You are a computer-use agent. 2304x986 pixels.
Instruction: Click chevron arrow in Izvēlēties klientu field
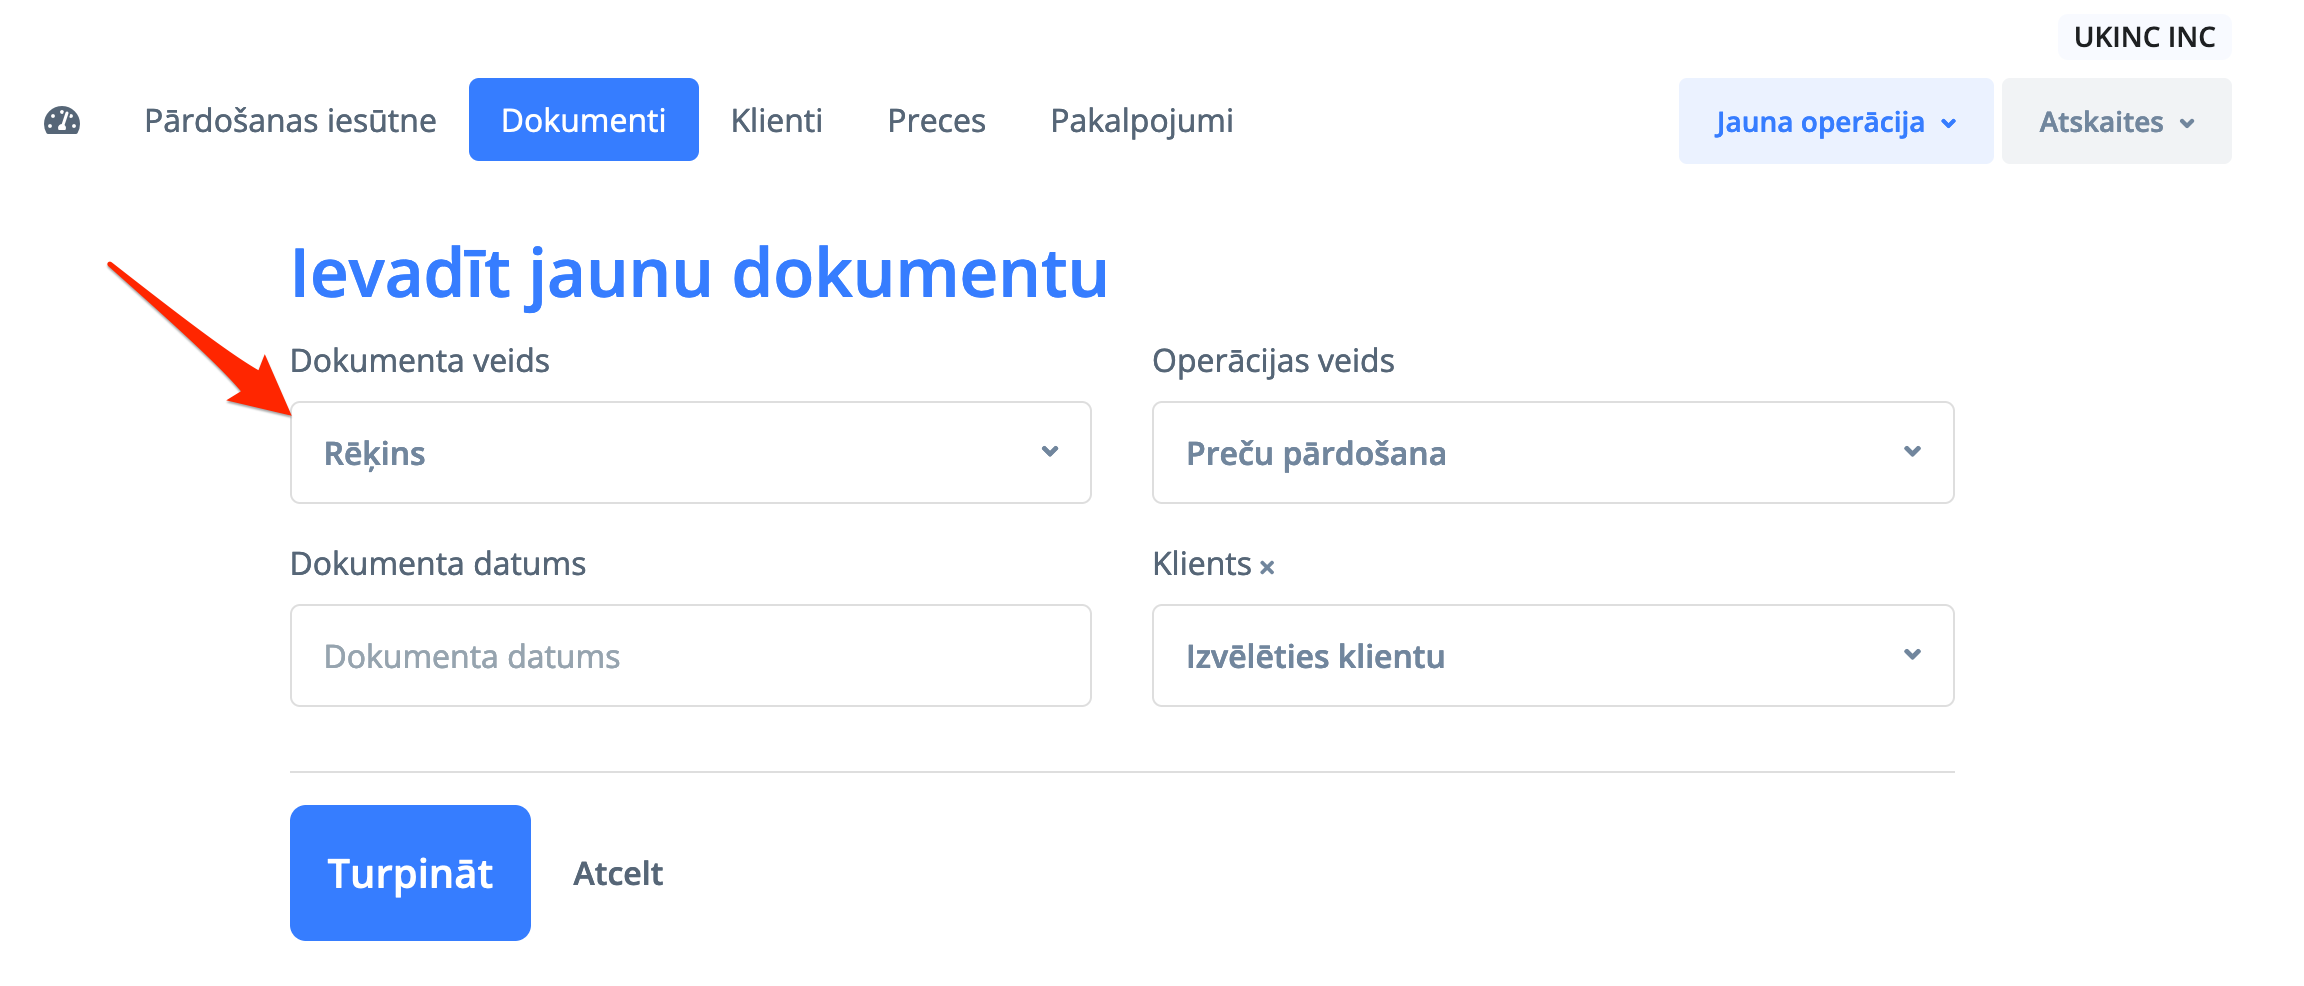click(x=1912, y=655)
